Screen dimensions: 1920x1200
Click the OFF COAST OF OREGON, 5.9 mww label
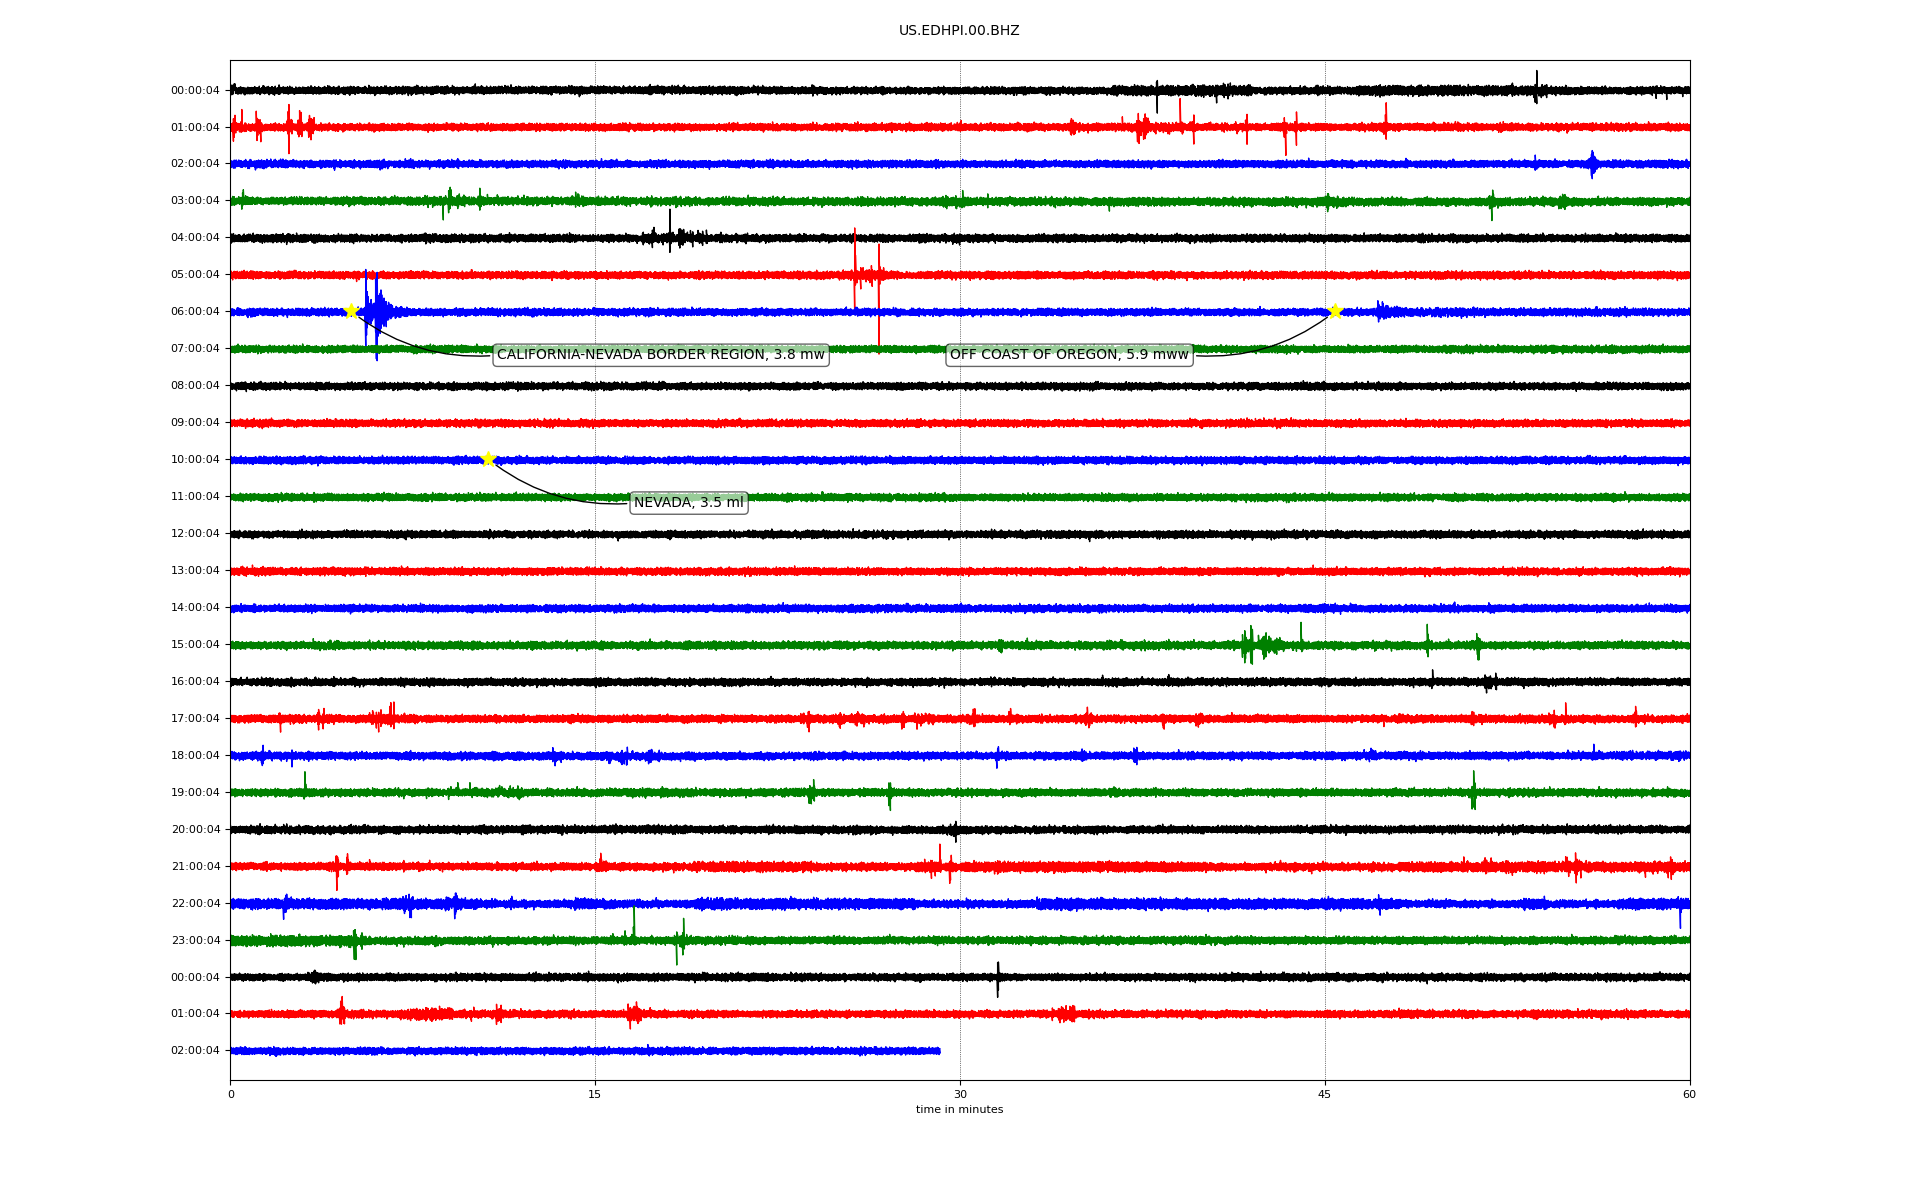1069,355
